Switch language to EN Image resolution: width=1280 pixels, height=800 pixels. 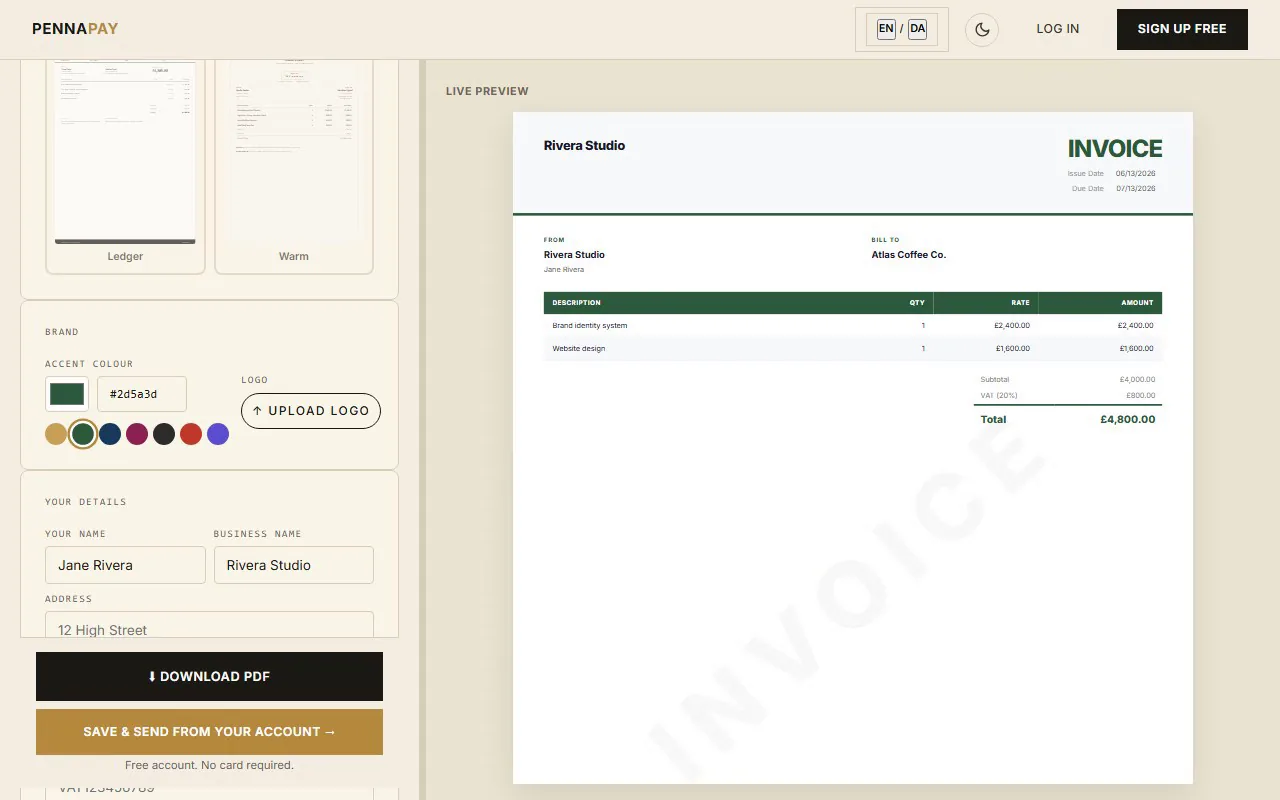click(886, 29)
